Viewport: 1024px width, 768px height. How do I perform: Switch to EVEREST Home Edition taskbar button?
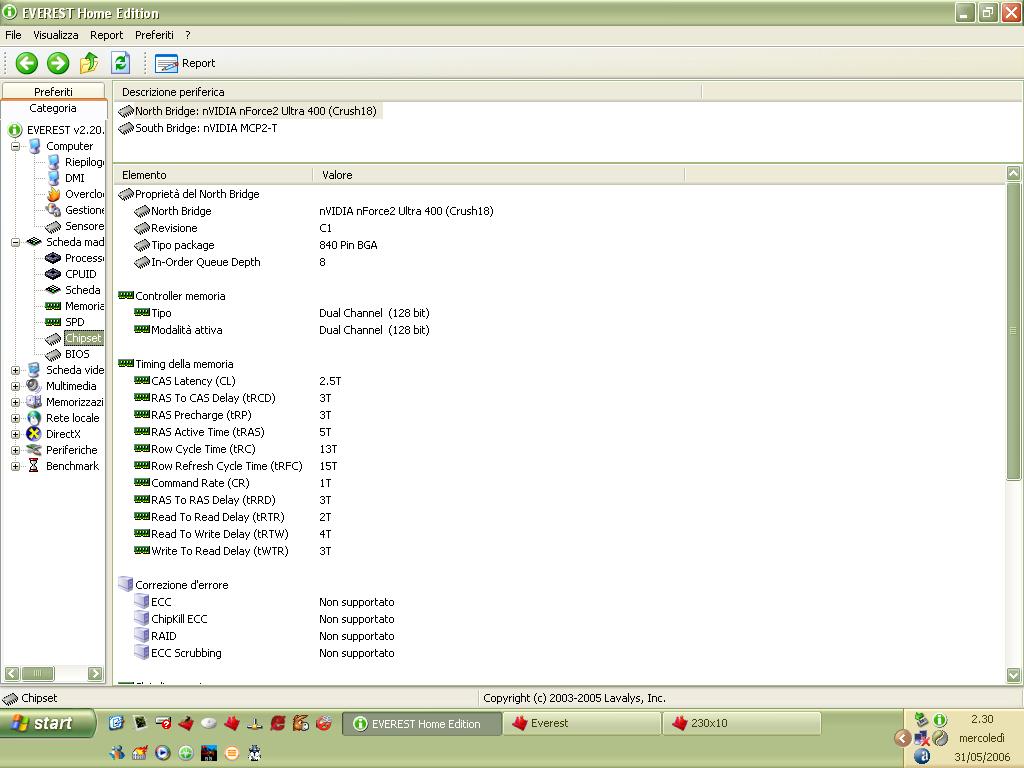coord(422,724)
